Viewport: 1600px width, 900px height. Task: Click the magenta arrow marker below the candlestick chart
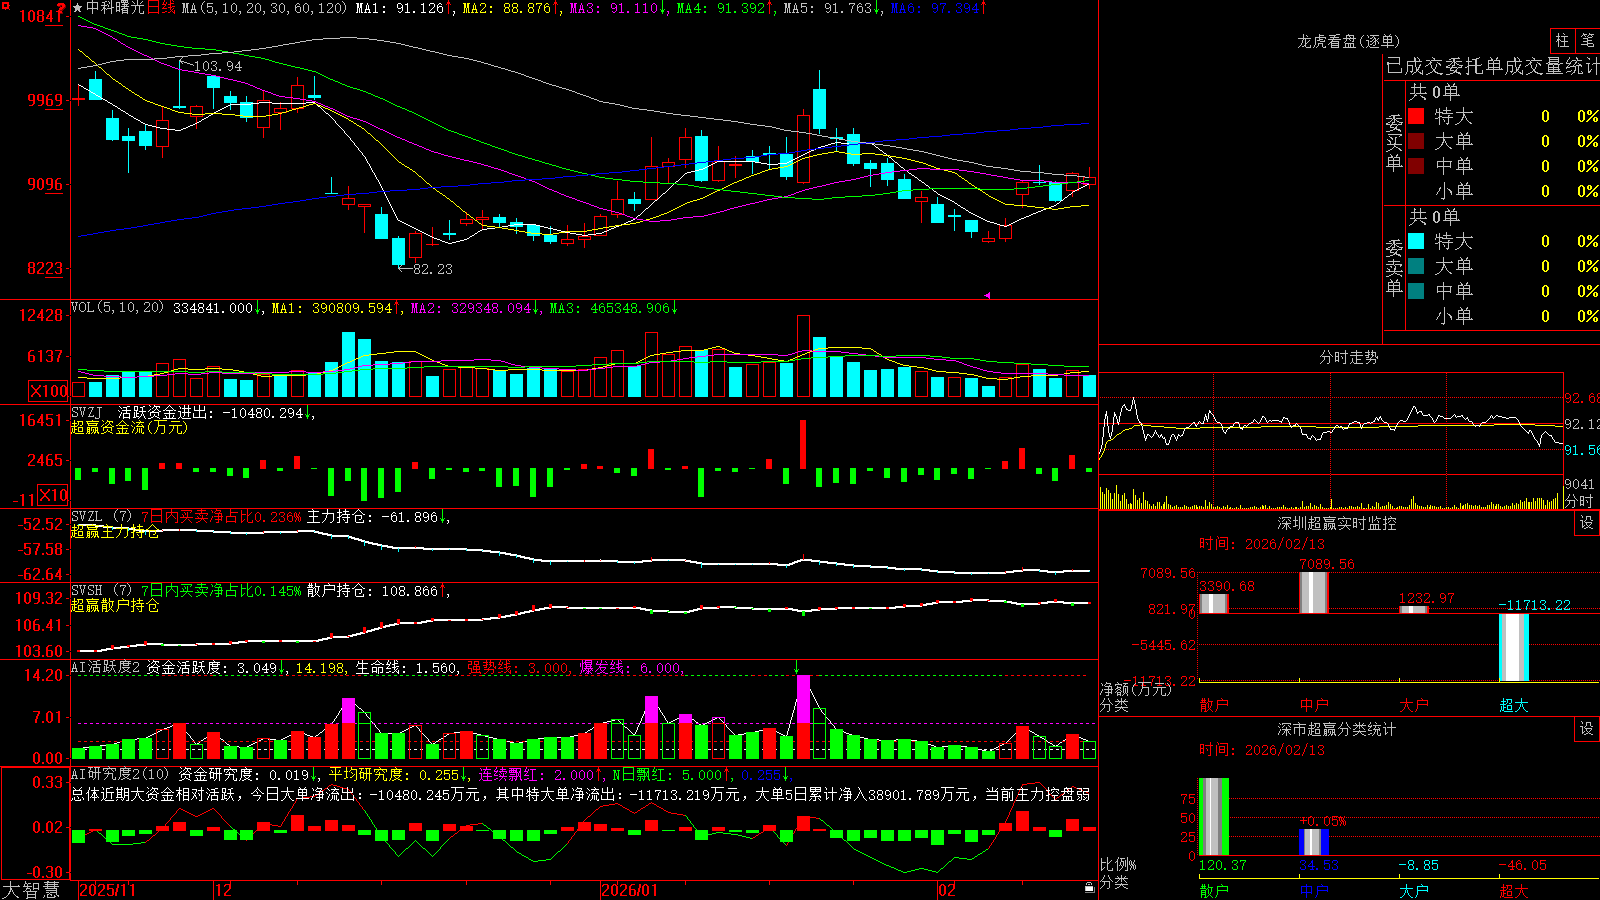point(986,295)
